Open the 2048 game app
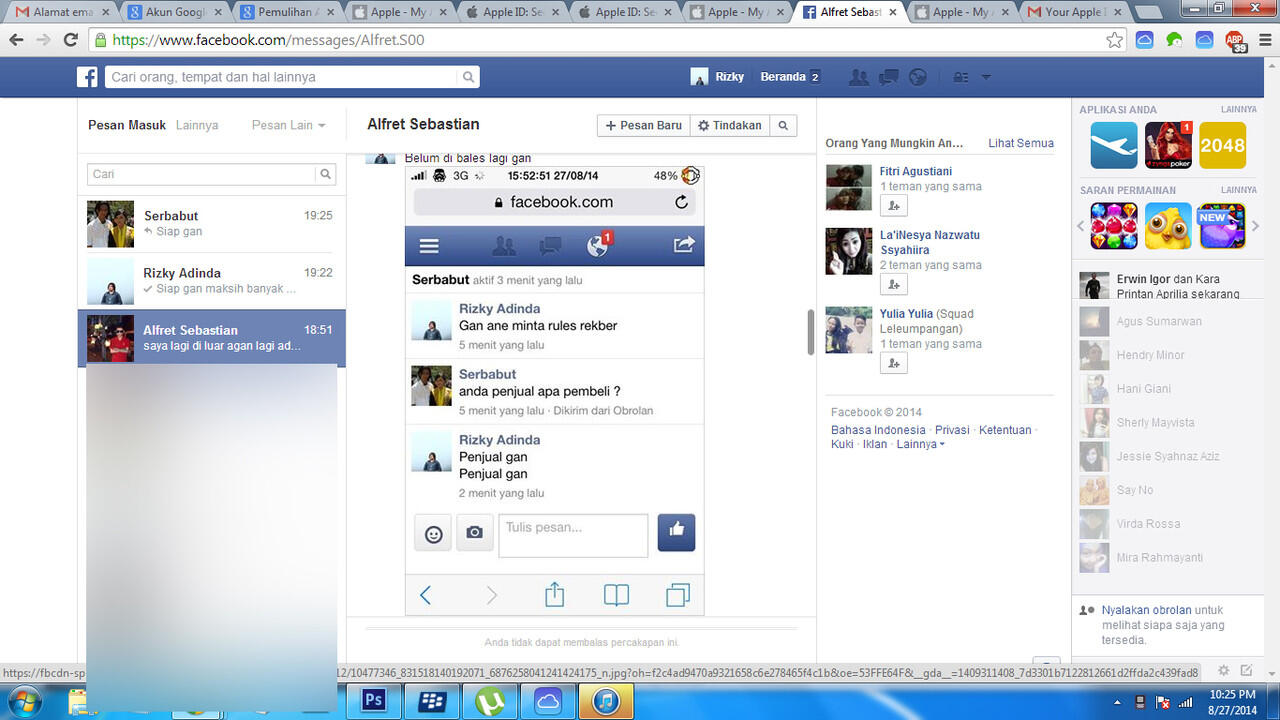The image size is (1280, 720). click(1222, 145)
